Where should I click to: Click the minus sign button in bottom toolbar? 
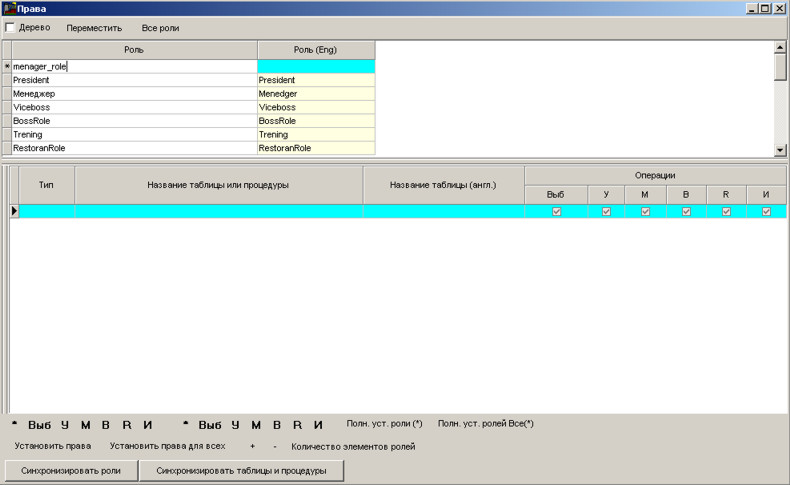[275, 446]
